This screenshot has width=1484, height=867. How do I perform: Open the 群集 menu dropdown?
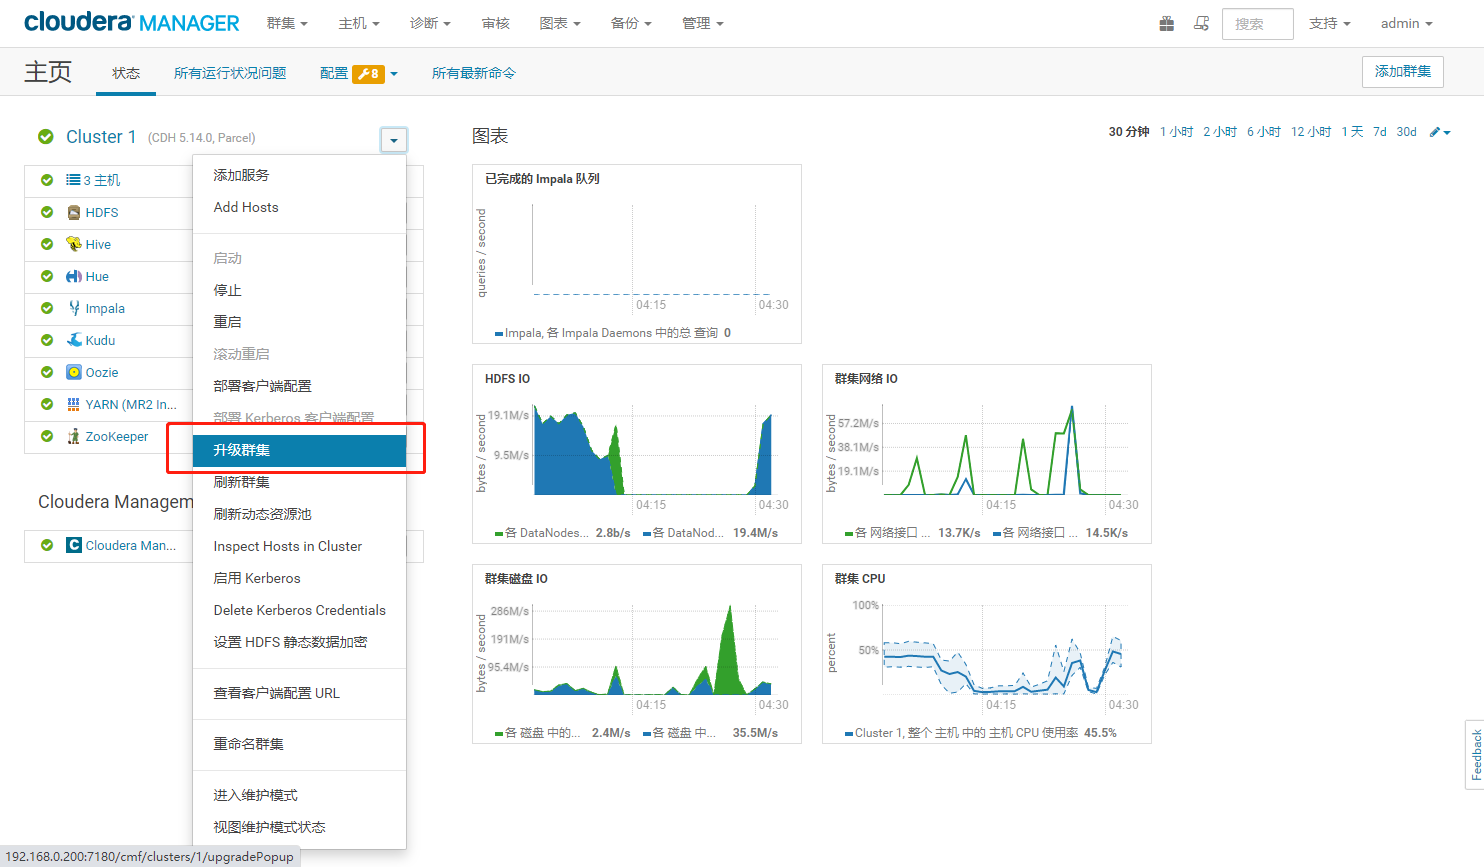click(287, 23)
